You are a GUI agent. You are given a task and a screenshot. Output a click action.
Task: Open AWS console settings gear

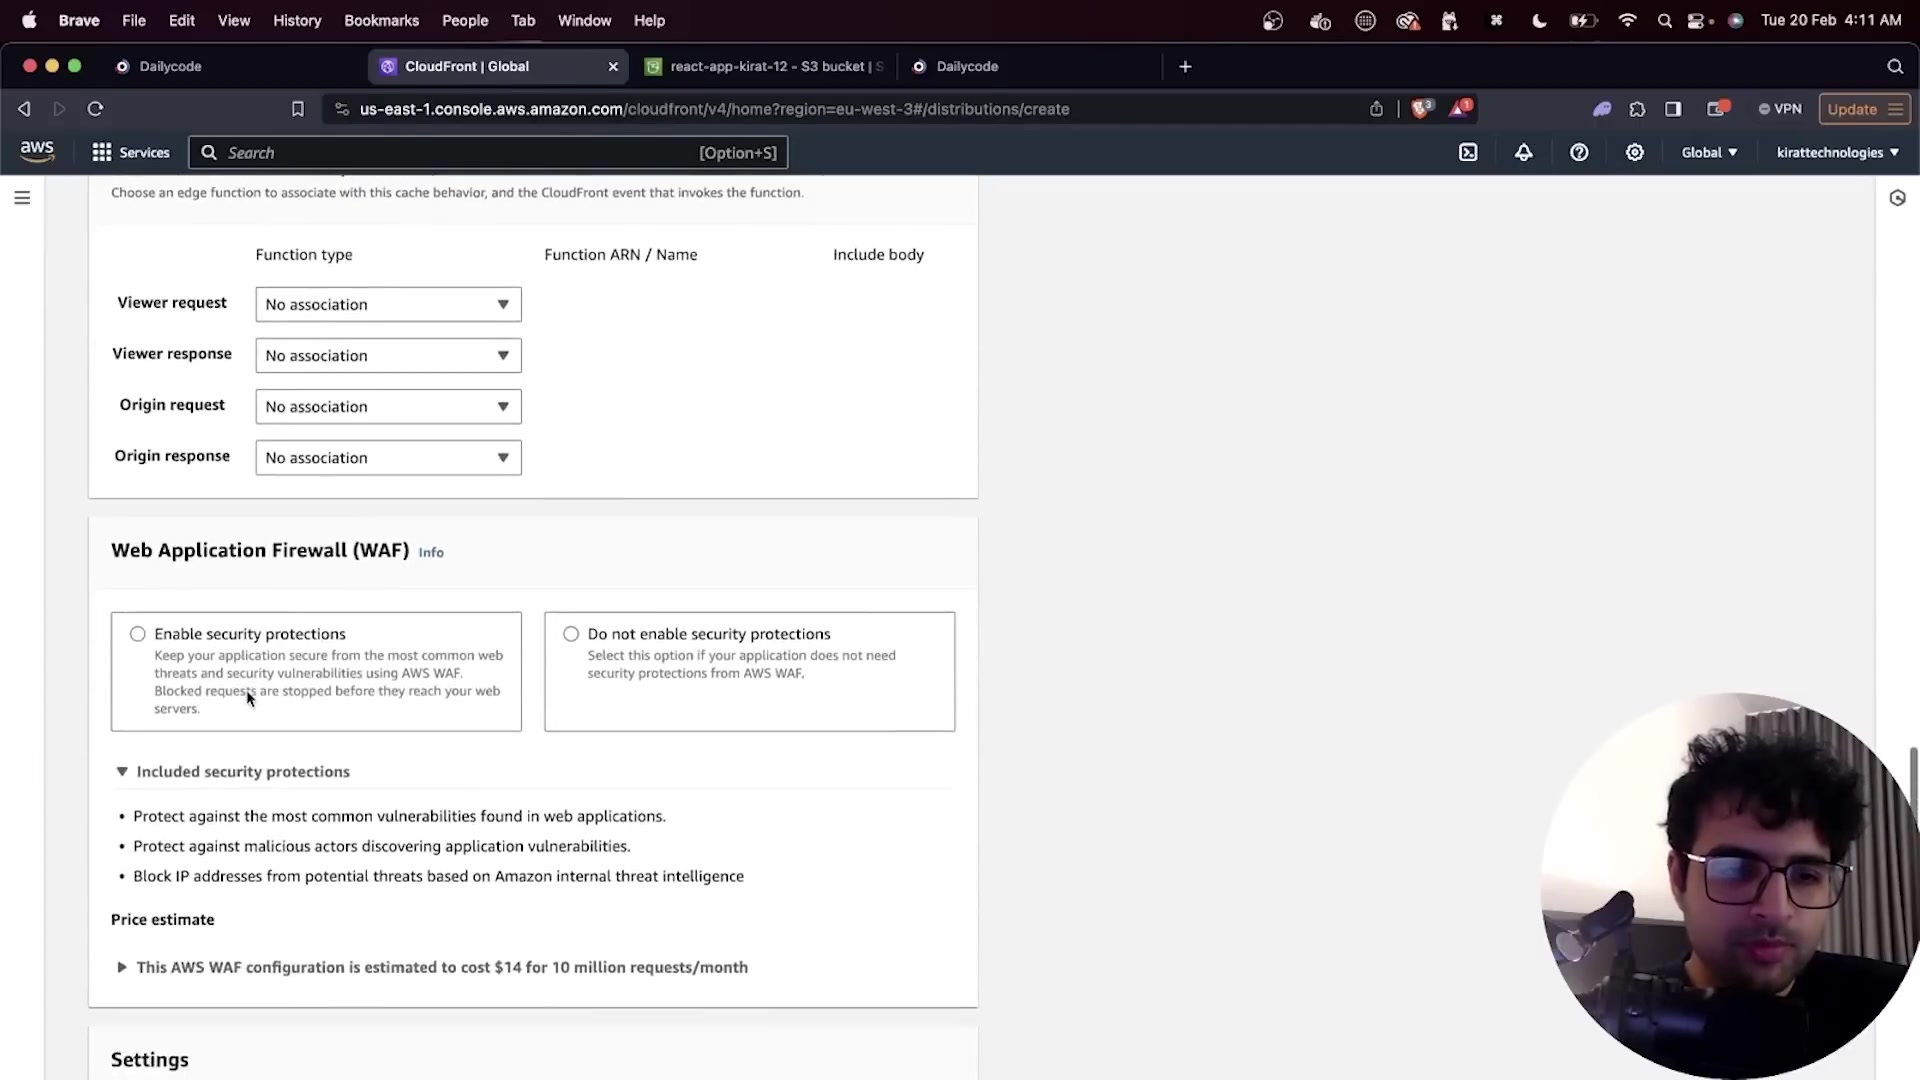click(x=1635, y=152)
